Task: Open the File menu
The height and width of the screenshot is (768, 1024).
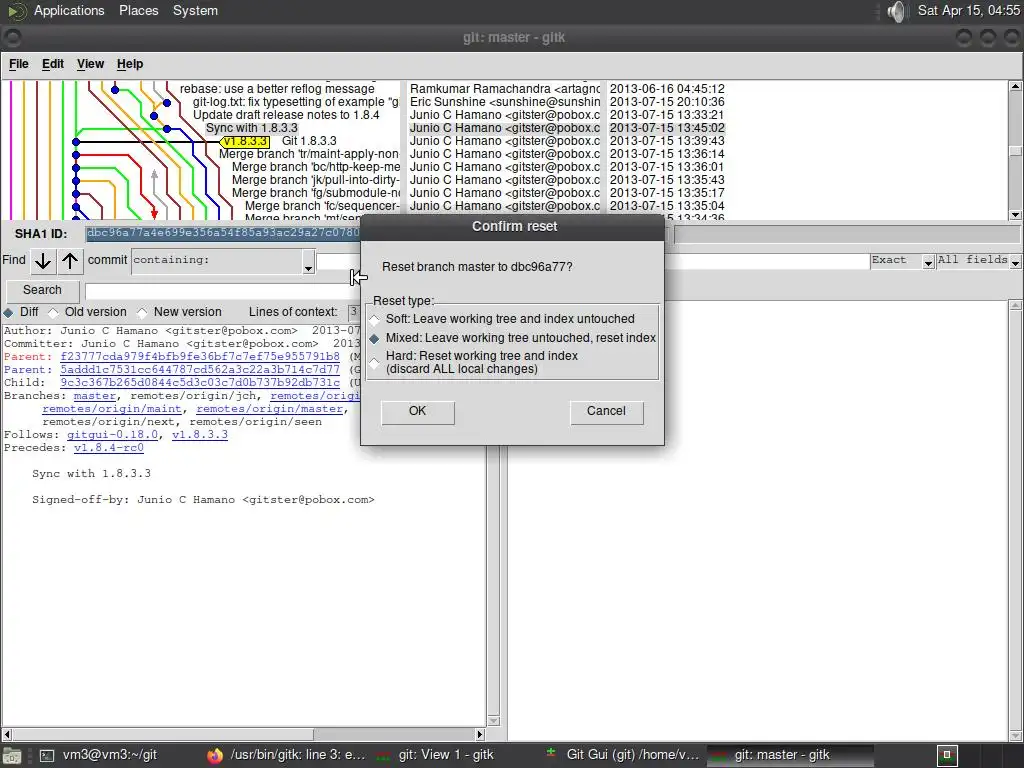Action: [x=18, y=64]
